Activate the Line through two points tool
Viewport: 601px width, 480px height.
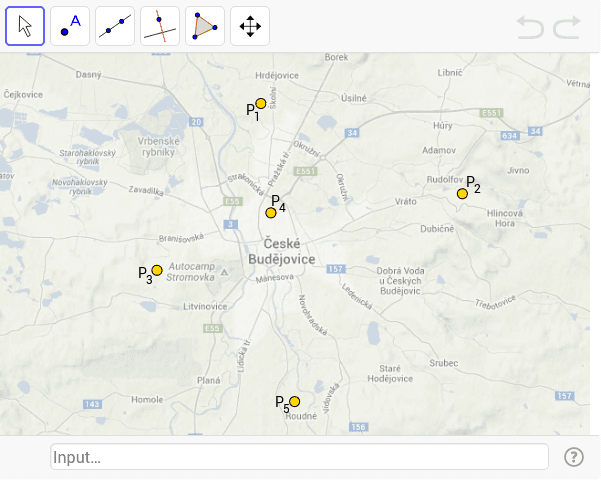coord(115,26)
